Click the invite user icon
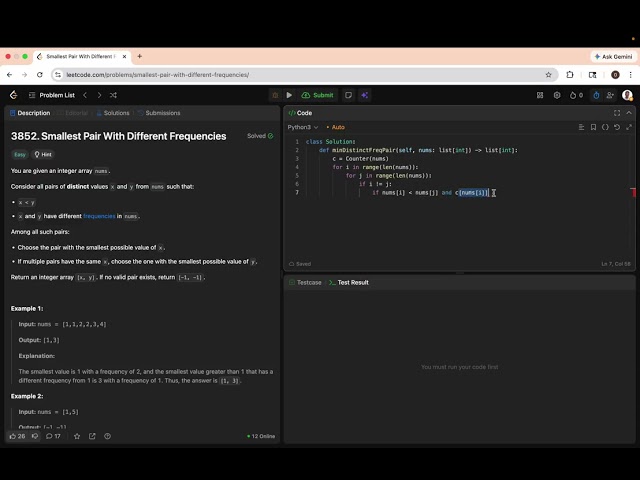Image resolution: width=640 pixels, height=480 pixels. point(610,95)
